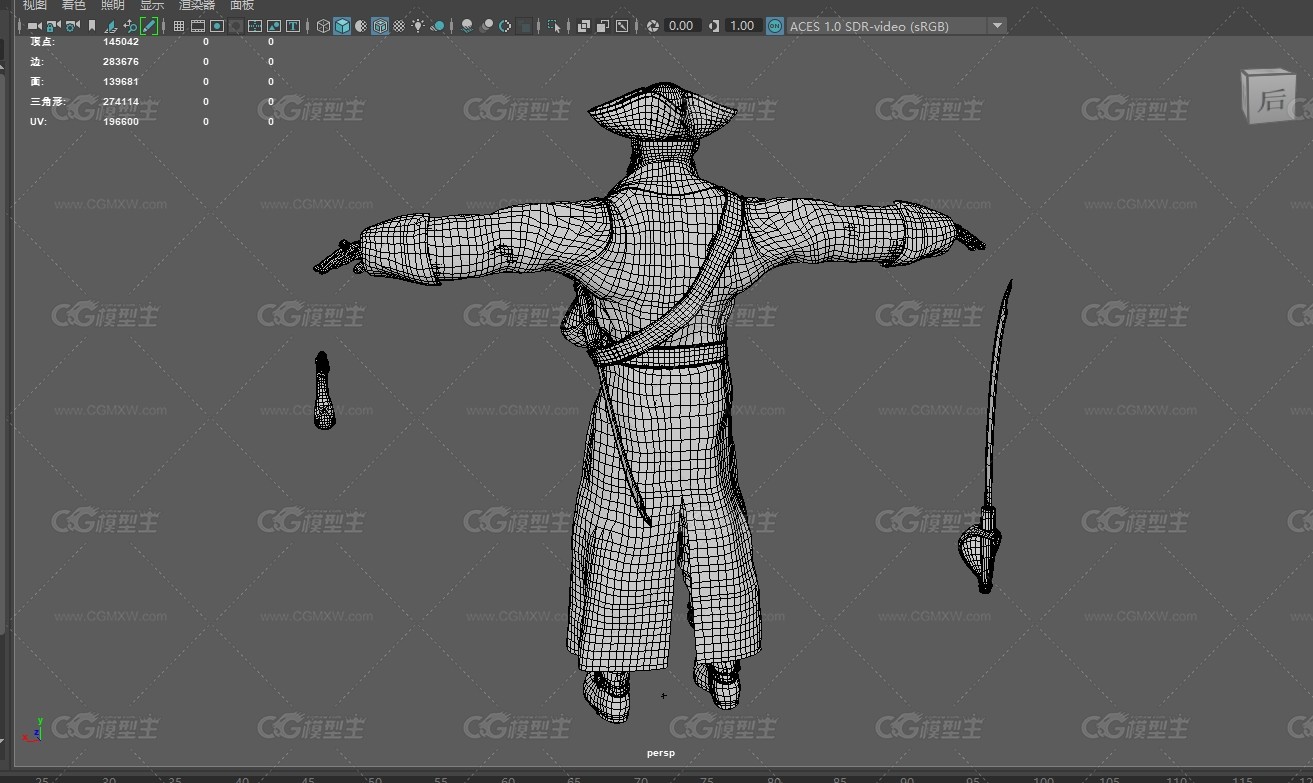The image size is (1313, 783).
Task: Toggle the Depth of Field icon
Action: (523, 26)
